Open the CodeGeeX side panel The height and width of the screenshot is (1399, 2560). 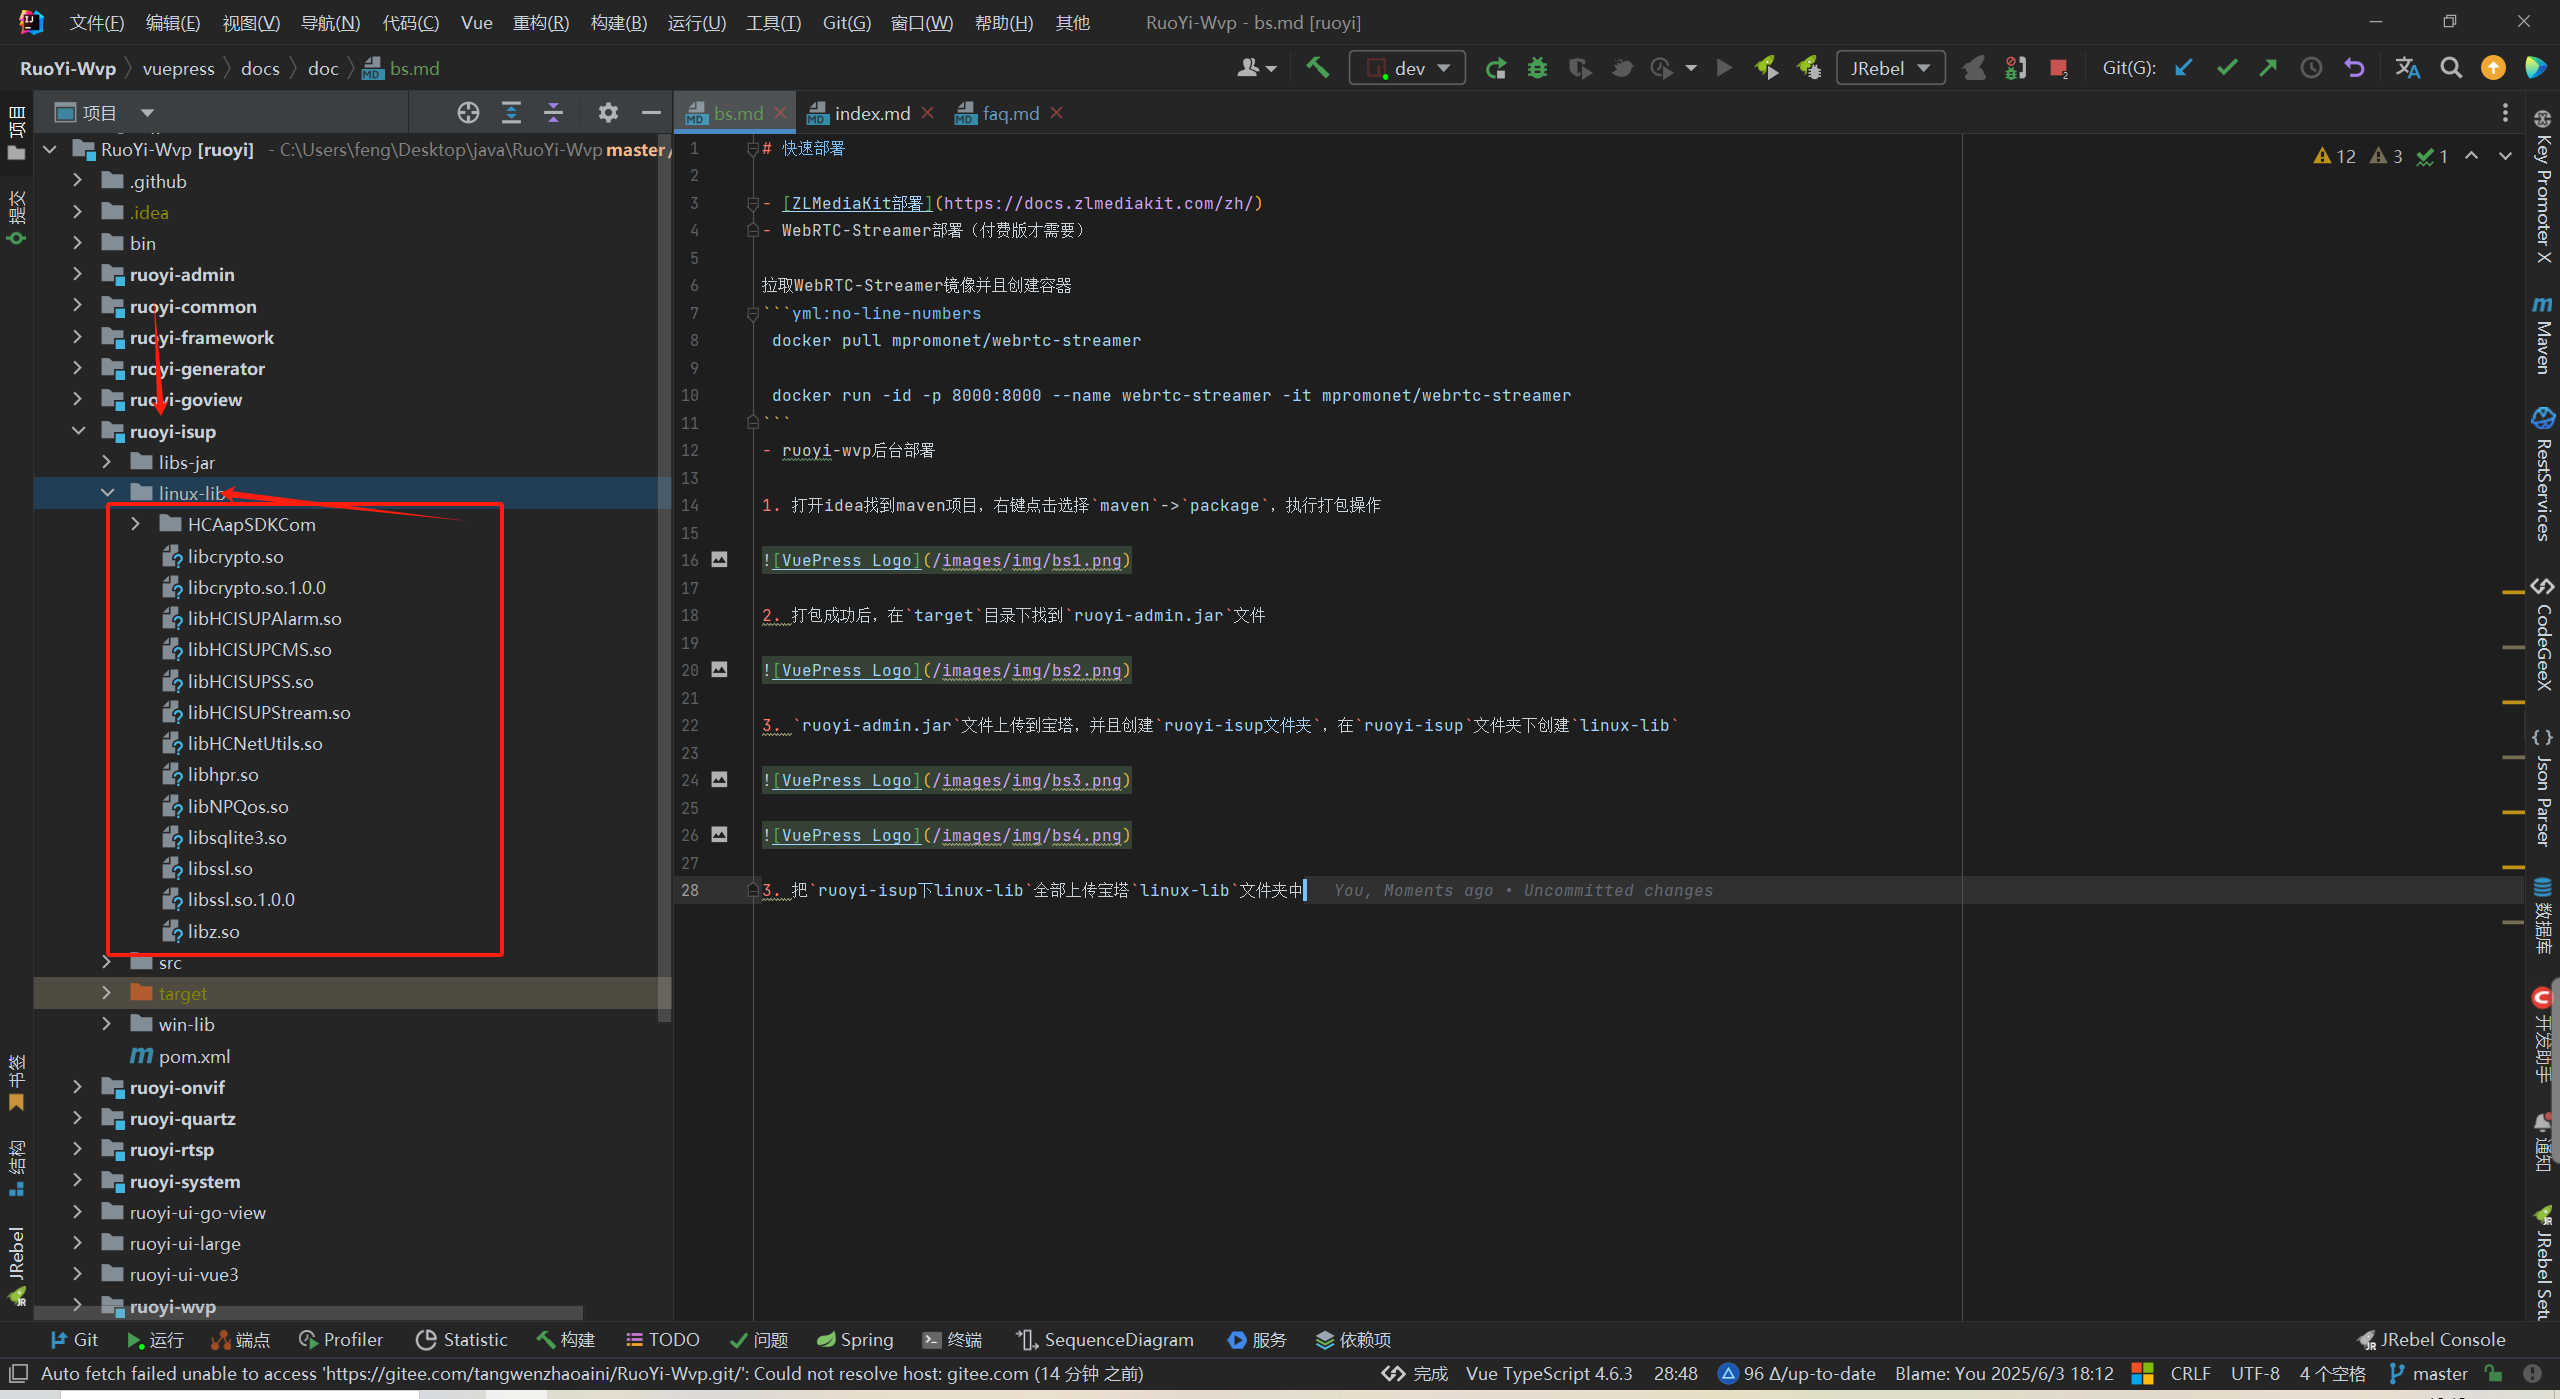point(2542,635)
